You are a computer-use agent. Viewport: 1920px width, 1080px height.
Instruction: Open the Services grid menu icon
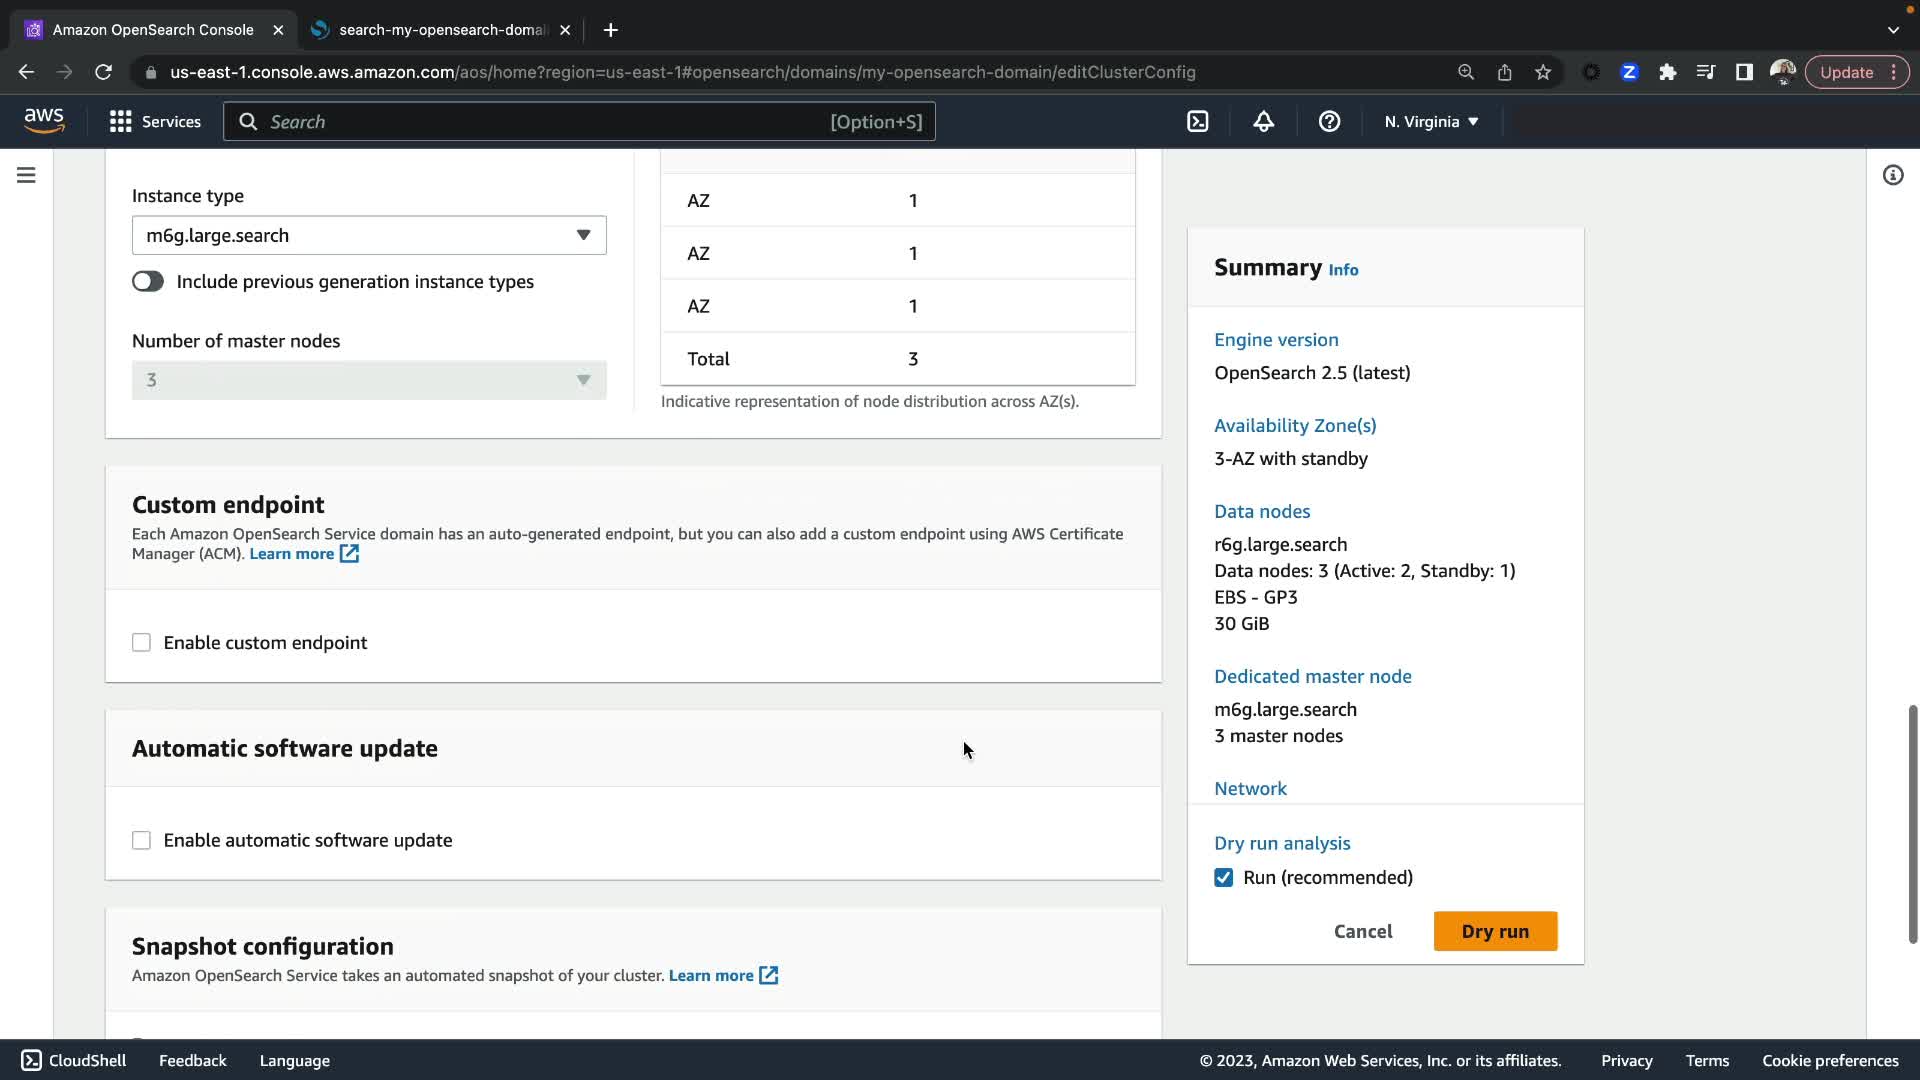tap(121, 122)
